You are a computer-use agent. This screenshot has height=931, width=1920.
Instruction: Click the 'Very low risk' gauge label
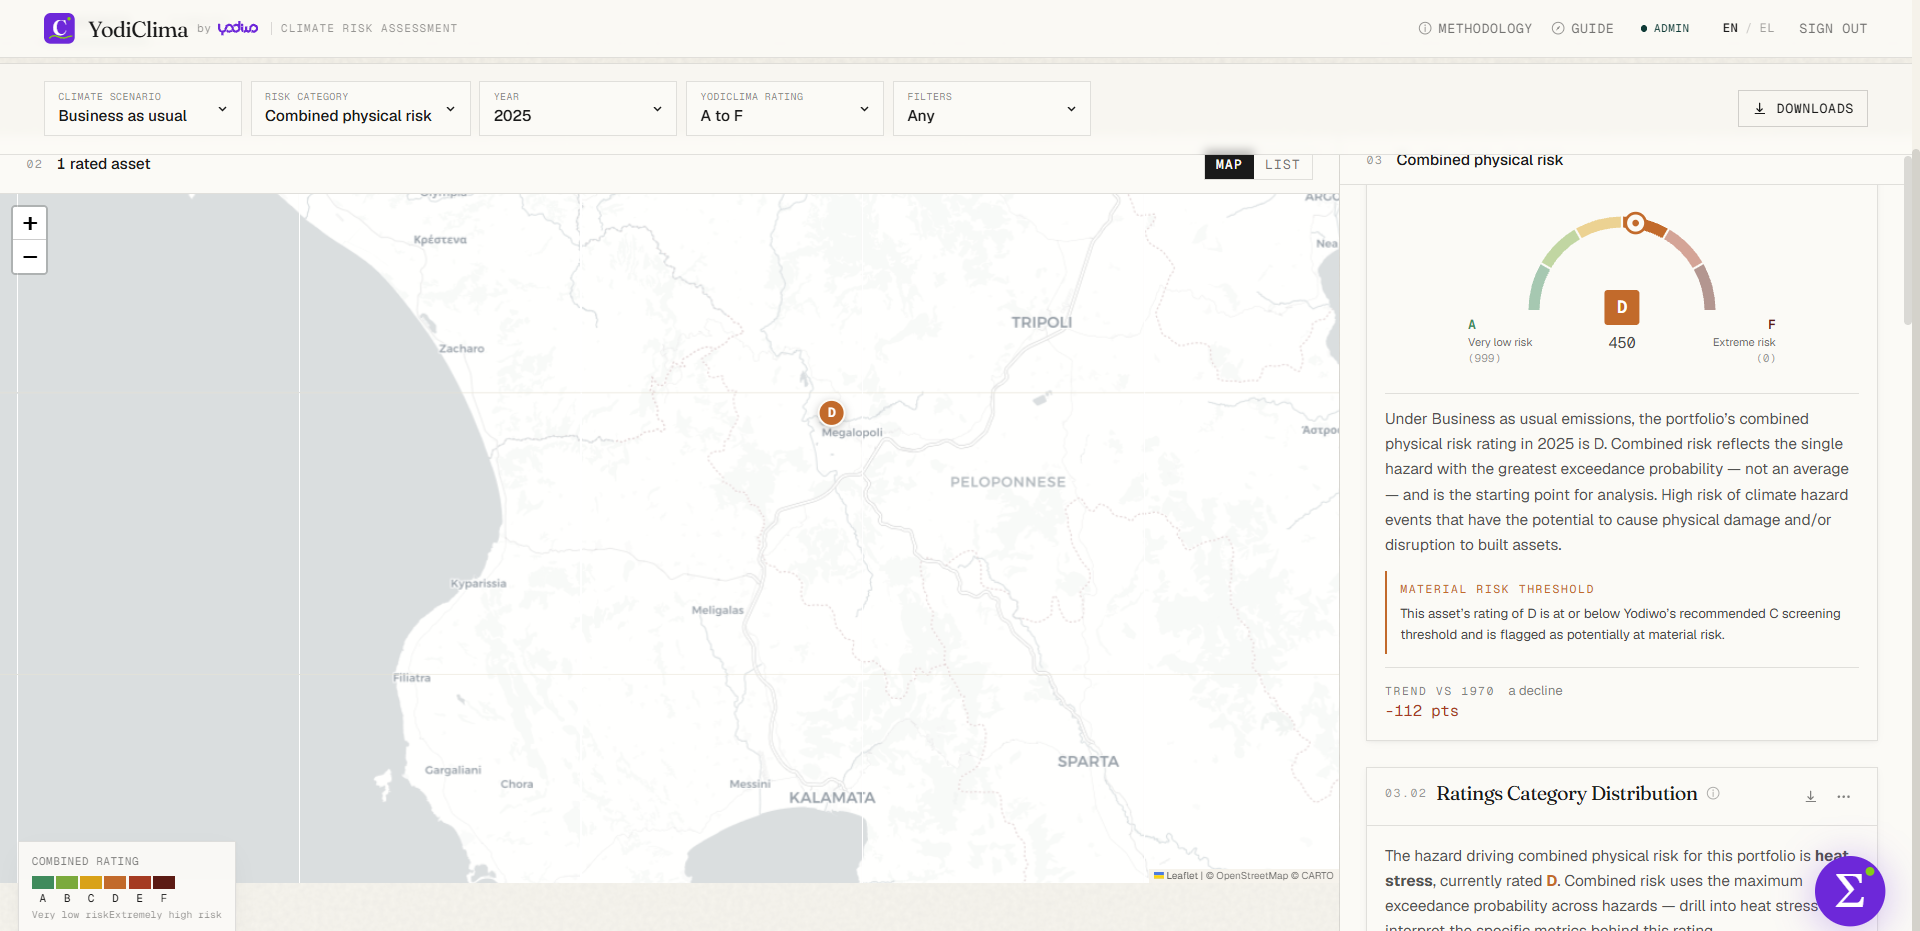coord(1500,343)
